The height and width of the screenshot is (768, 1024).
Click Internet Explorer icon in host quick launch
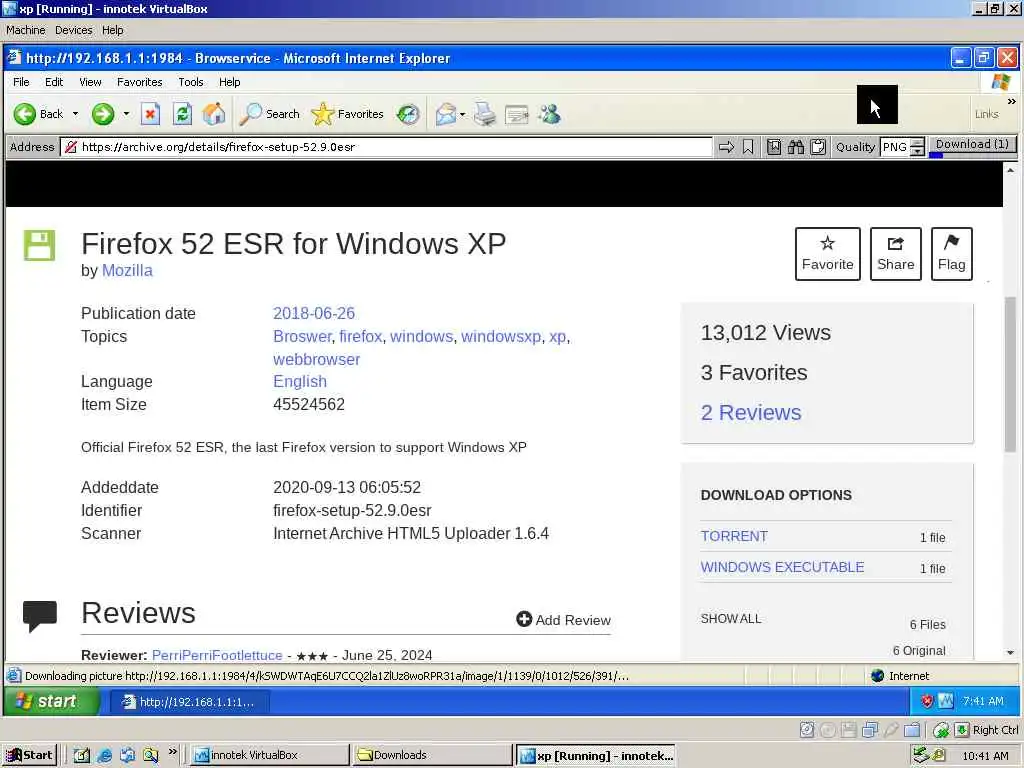tap(104, 756)
